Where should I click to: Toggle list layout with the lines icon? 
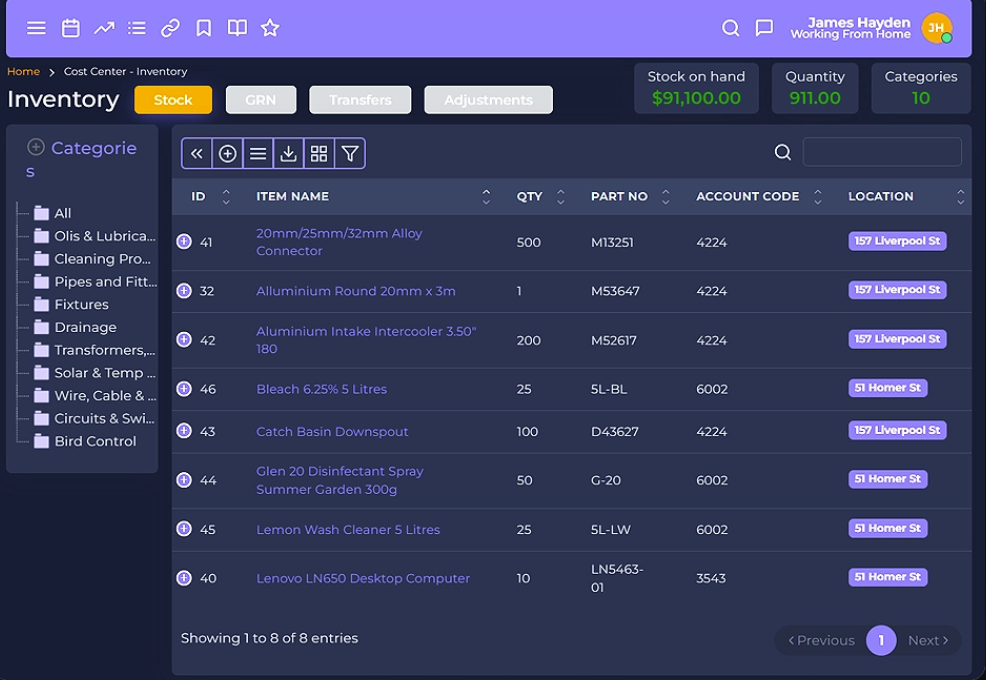(x=258, y=152)
